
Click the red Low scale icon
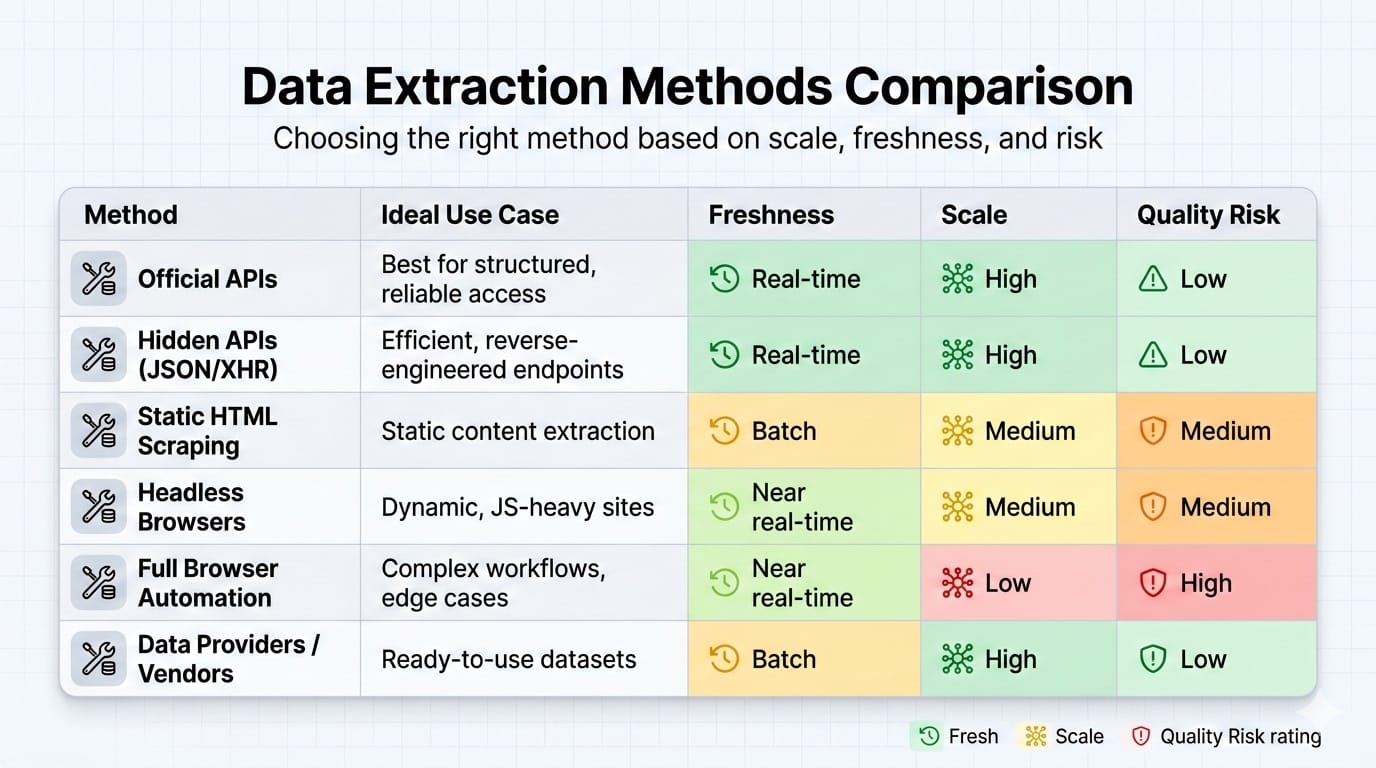coord(957,583)
